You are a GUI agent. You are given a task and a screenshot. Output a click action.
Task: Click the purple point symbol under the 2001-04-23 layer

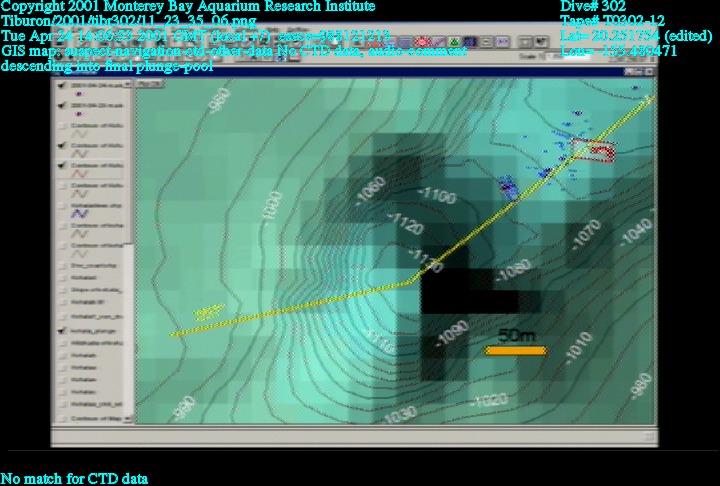pyautogui.click(x=79, y=114)
